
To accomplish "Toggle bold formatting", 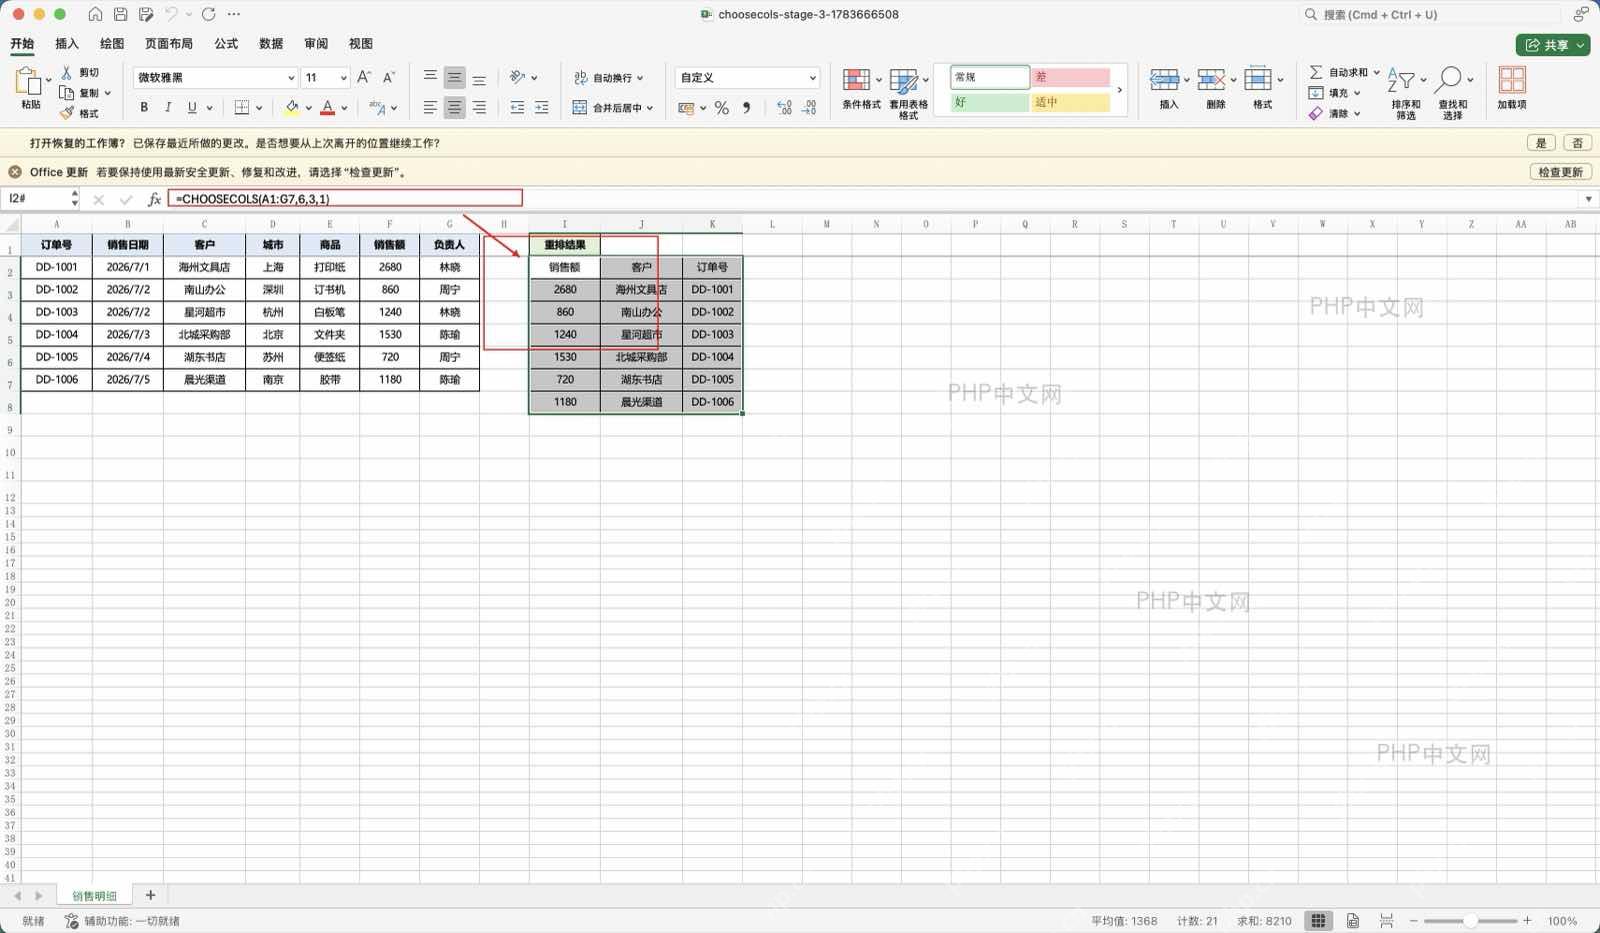I will point(144,107).
